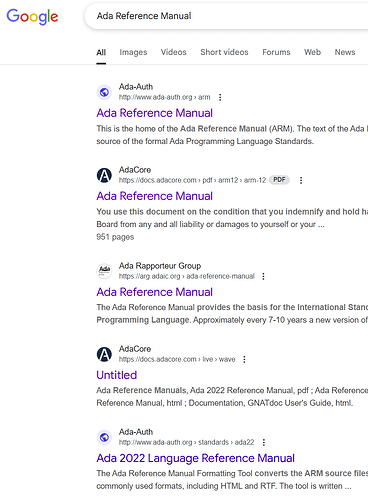Open the Untitled result from AdaCore
Viewport: 368px width, 500px height.
coord(117,375)
